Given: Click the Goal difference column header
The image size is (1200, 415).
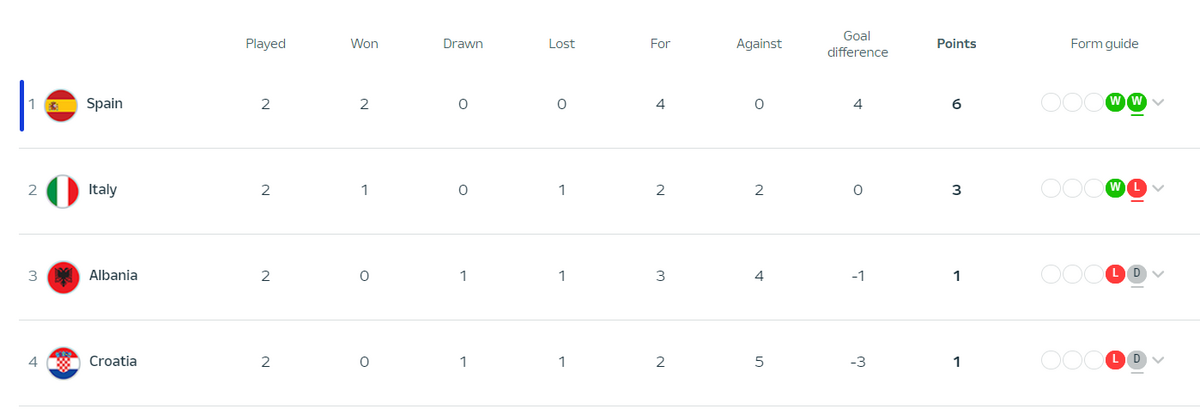Looking at the screenshot, I should 857,44.
